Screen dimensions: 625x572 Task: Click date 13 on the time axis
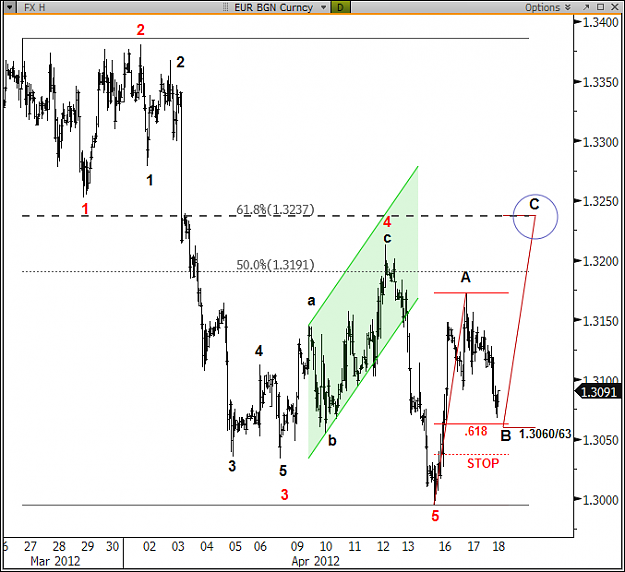[x=408, y=546]
